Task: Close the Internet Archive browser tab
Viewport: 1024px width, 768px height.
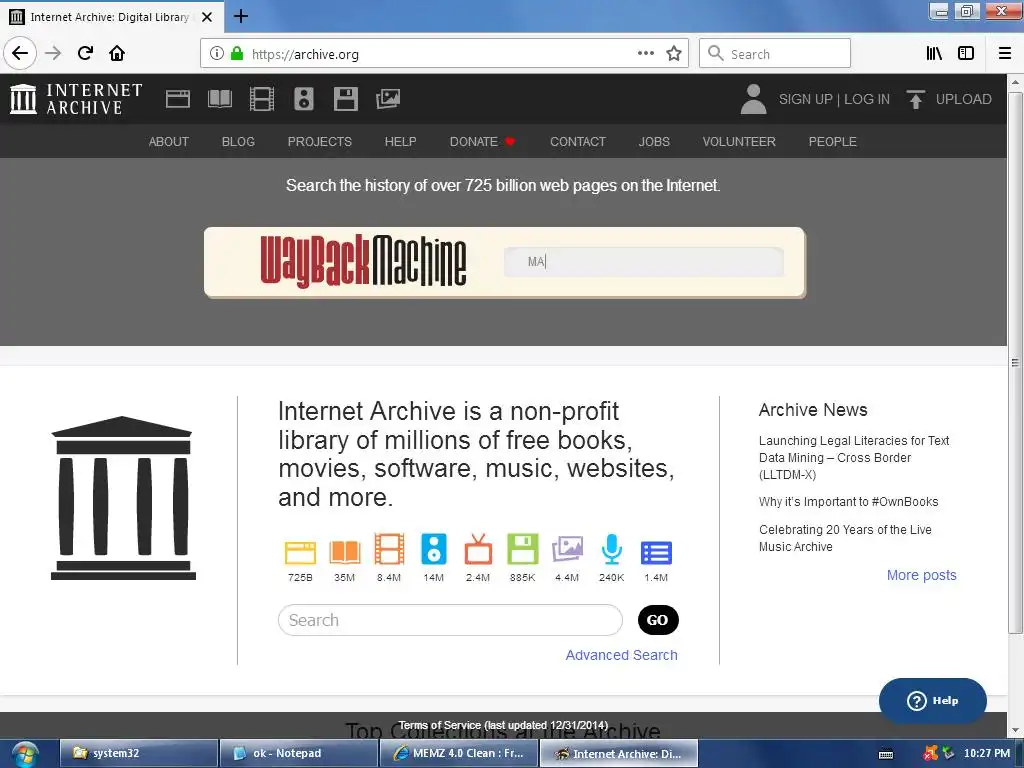Action: 207,17
